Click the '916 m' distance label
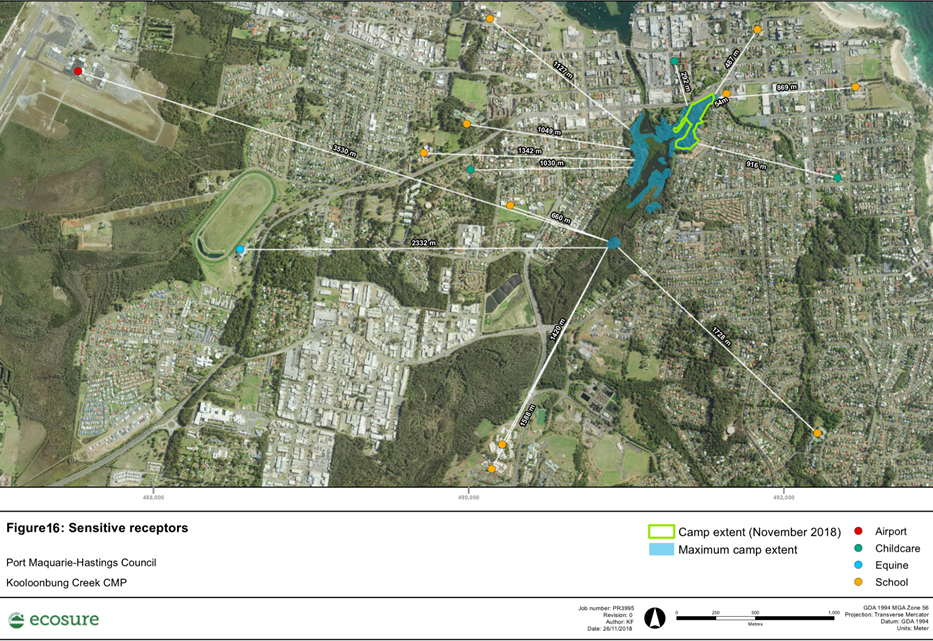 (756, 165)
